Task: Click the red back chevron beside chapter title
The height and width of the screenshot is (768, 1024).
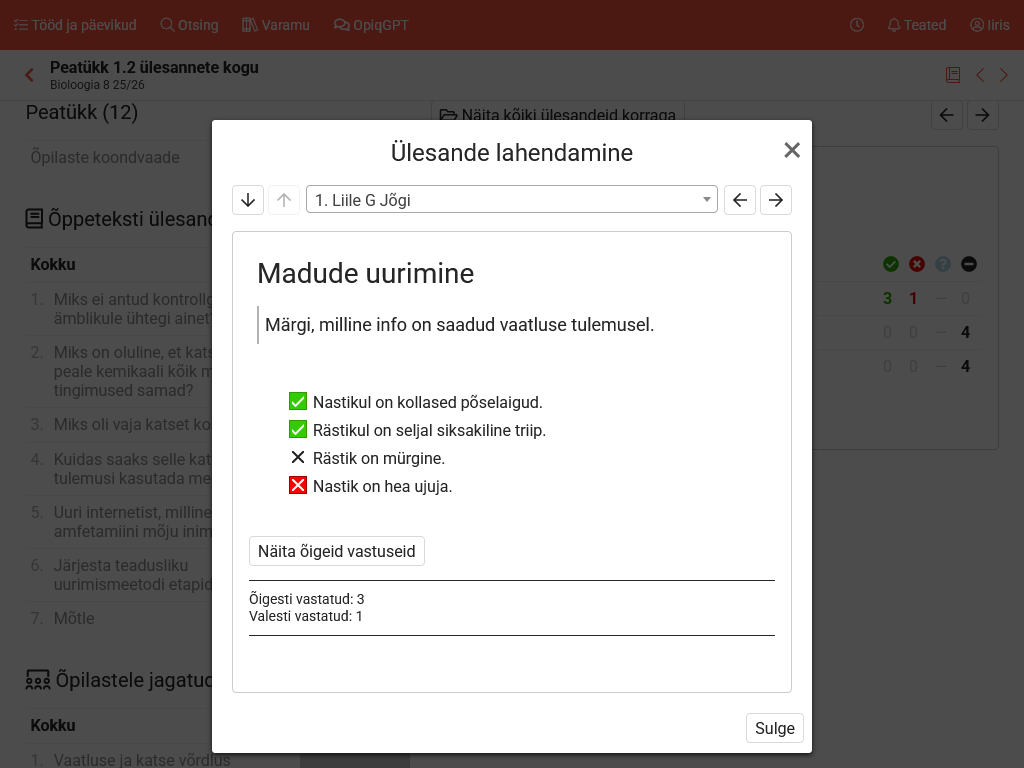Action: tap(30, 75)
